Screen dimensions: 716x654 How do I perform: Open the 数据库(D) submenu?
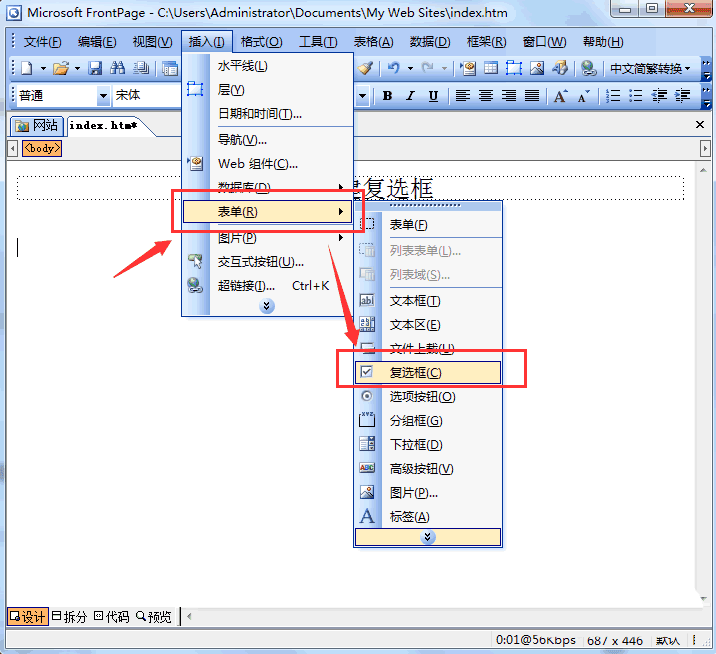[267, 187]
